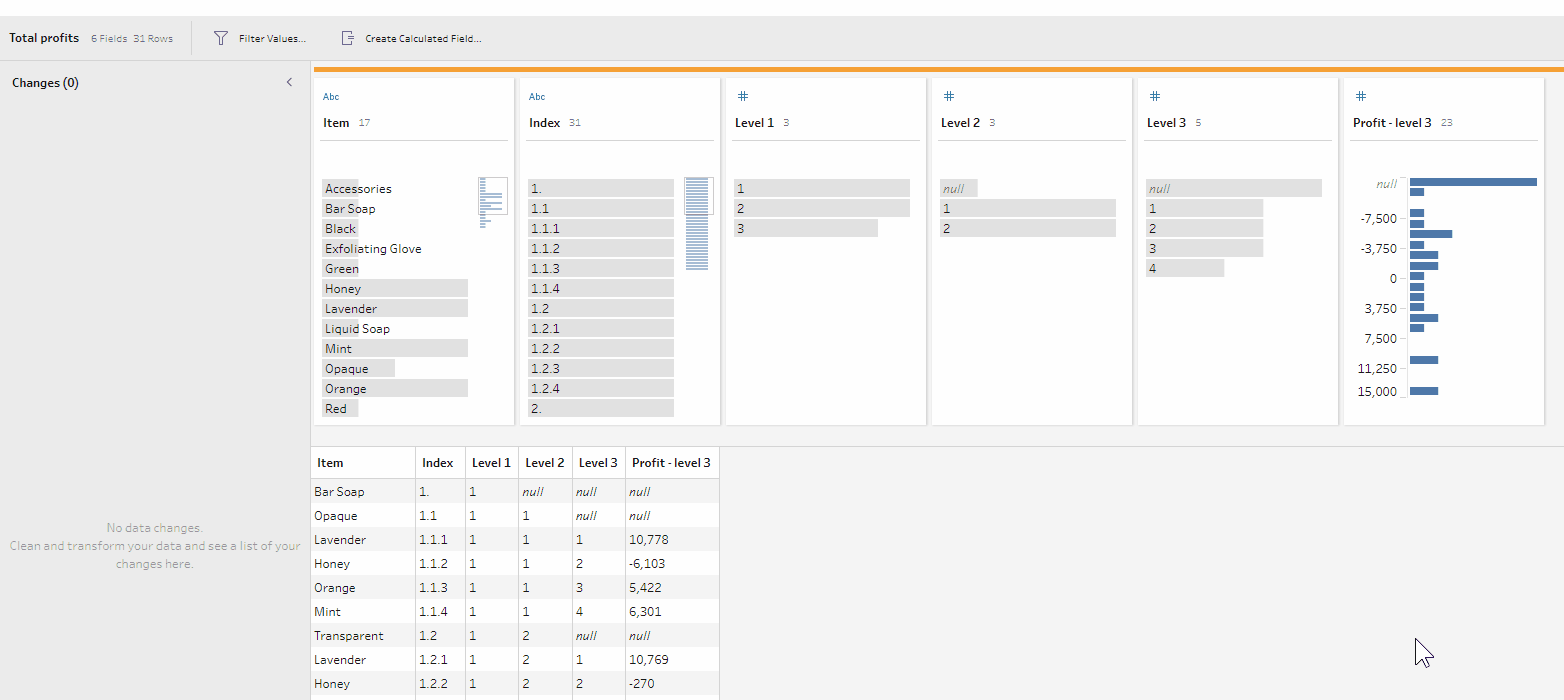Select Red value in Item card

(395, 408)
